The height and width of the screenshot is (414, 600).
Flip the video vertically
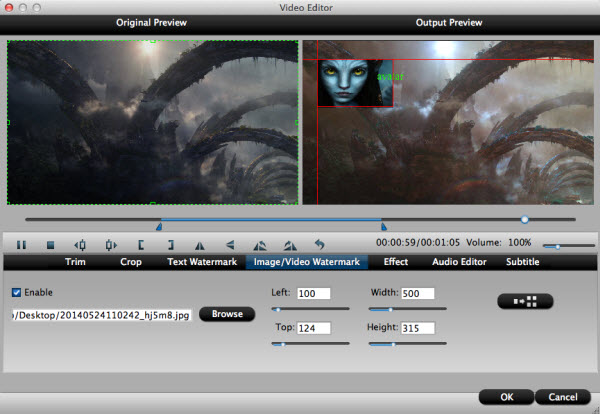230,245
